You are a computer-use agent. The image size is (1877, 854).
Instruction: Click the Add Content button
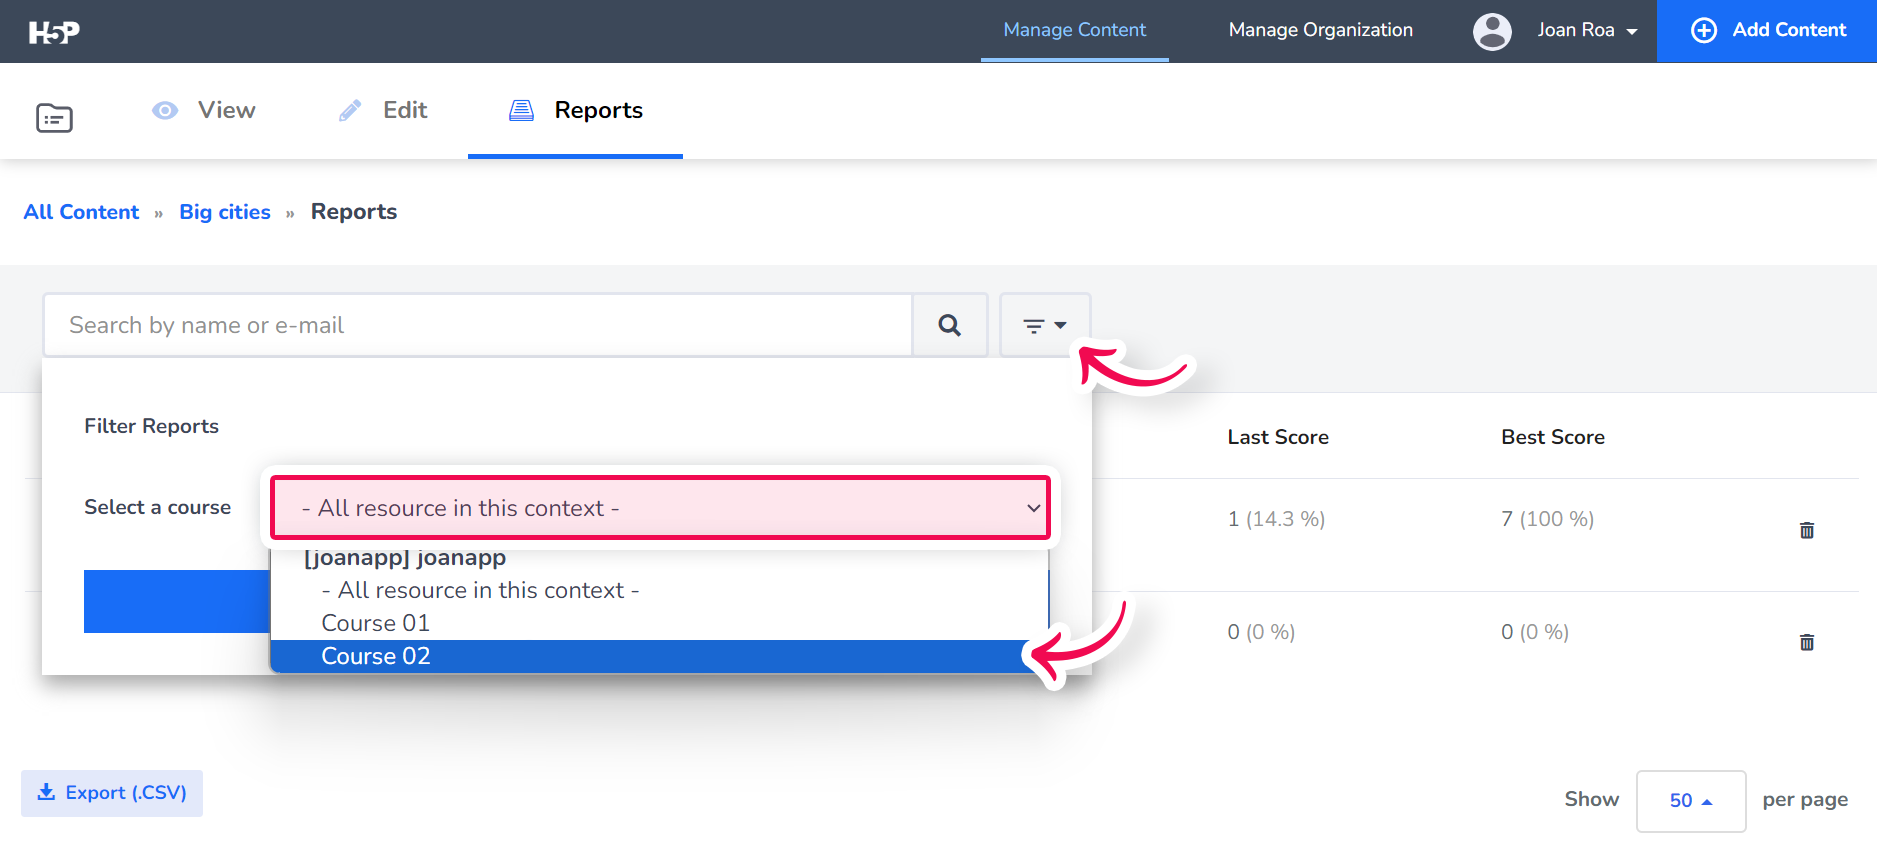1767,31
